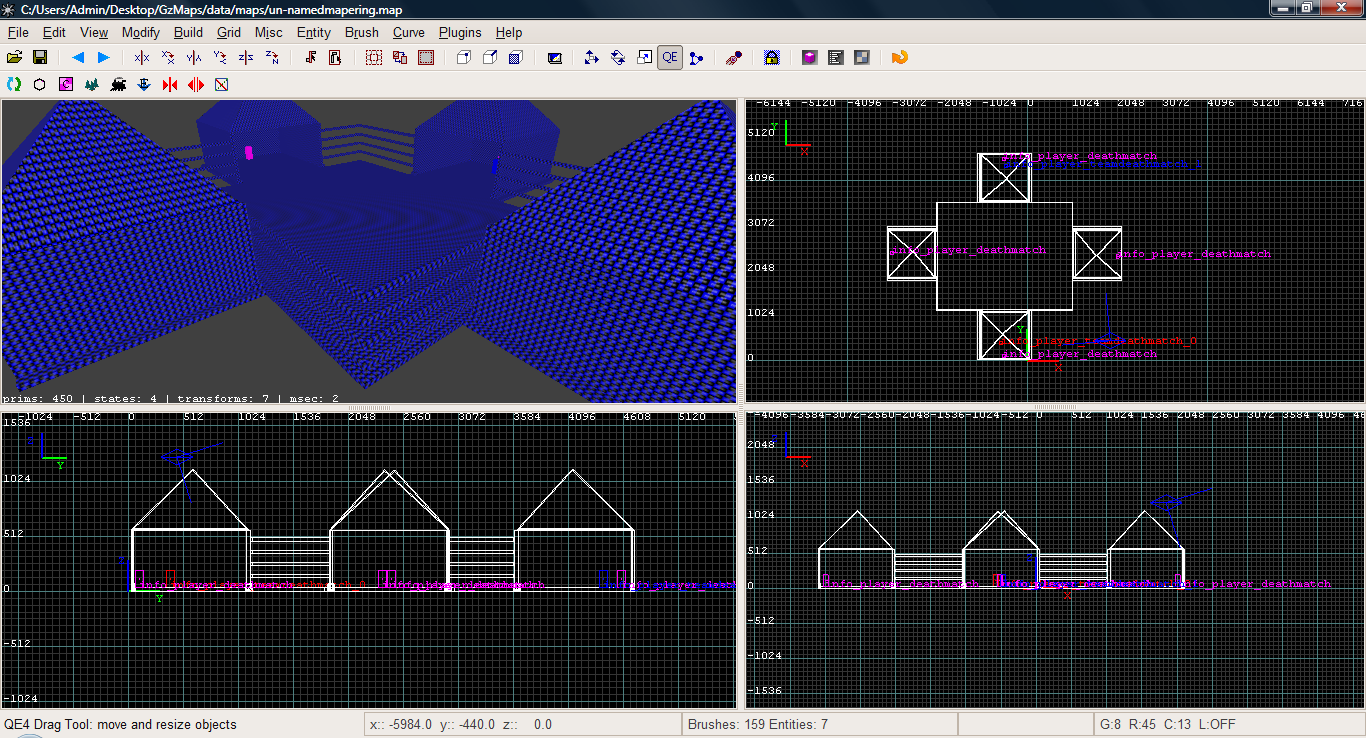This screenshot has height=738, width=1366.
Task: Toggle the QE resize tool
Action: (x=670, y=58)
